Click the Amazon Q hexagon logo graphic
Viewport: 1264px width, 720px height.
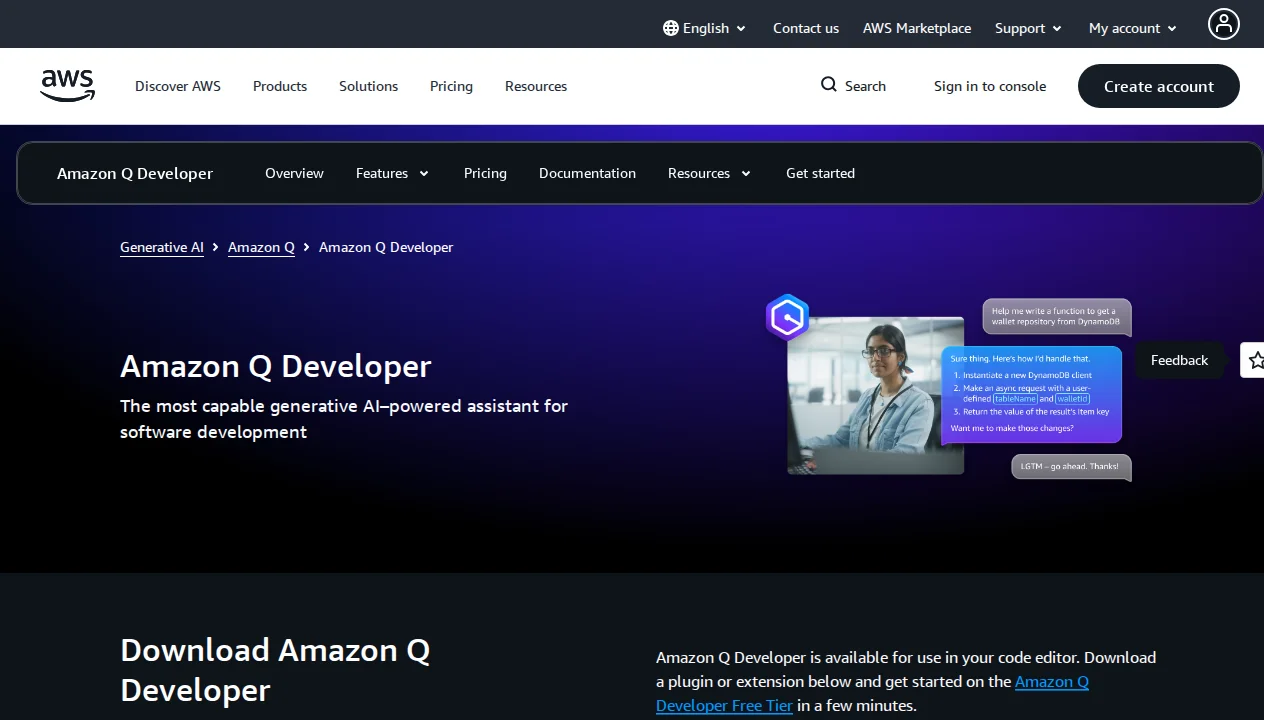(787, 317)
